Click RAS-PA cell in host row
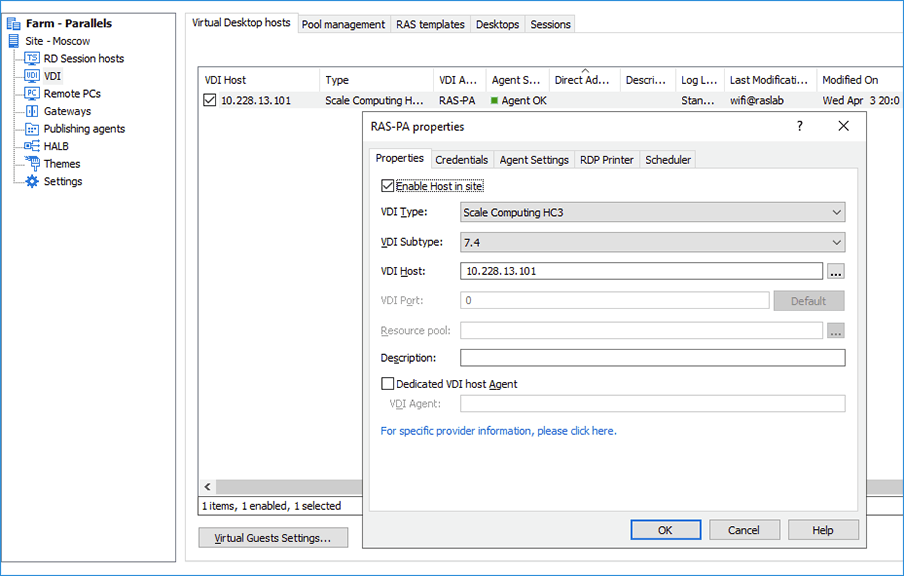 tap(457, 100)
